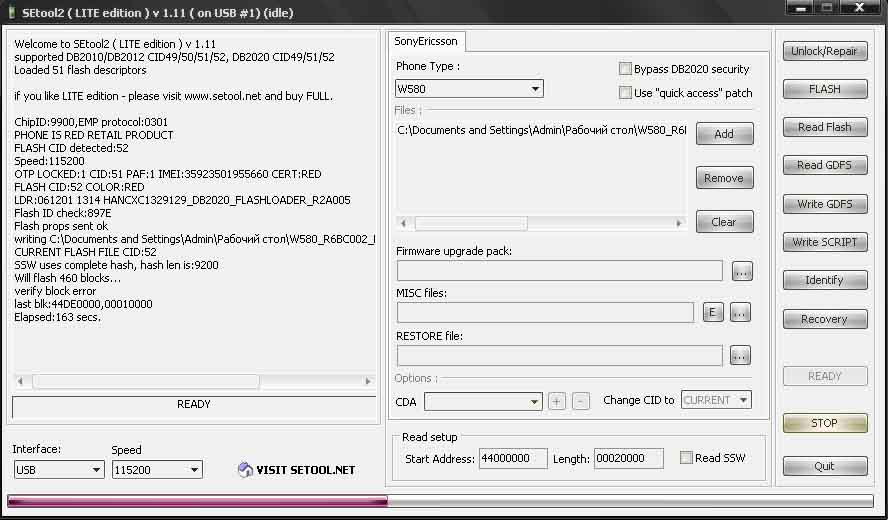Image resolution: width=888 pixels, height=520 pixels.
Task: Click the "FLASH CID detected:52" log line
Action: (71, 148)
